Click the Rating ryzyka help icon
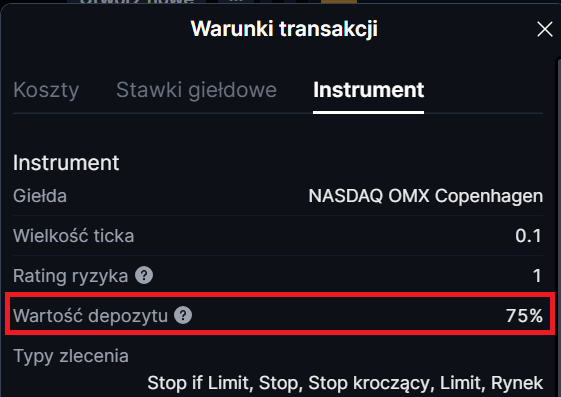 144,275
